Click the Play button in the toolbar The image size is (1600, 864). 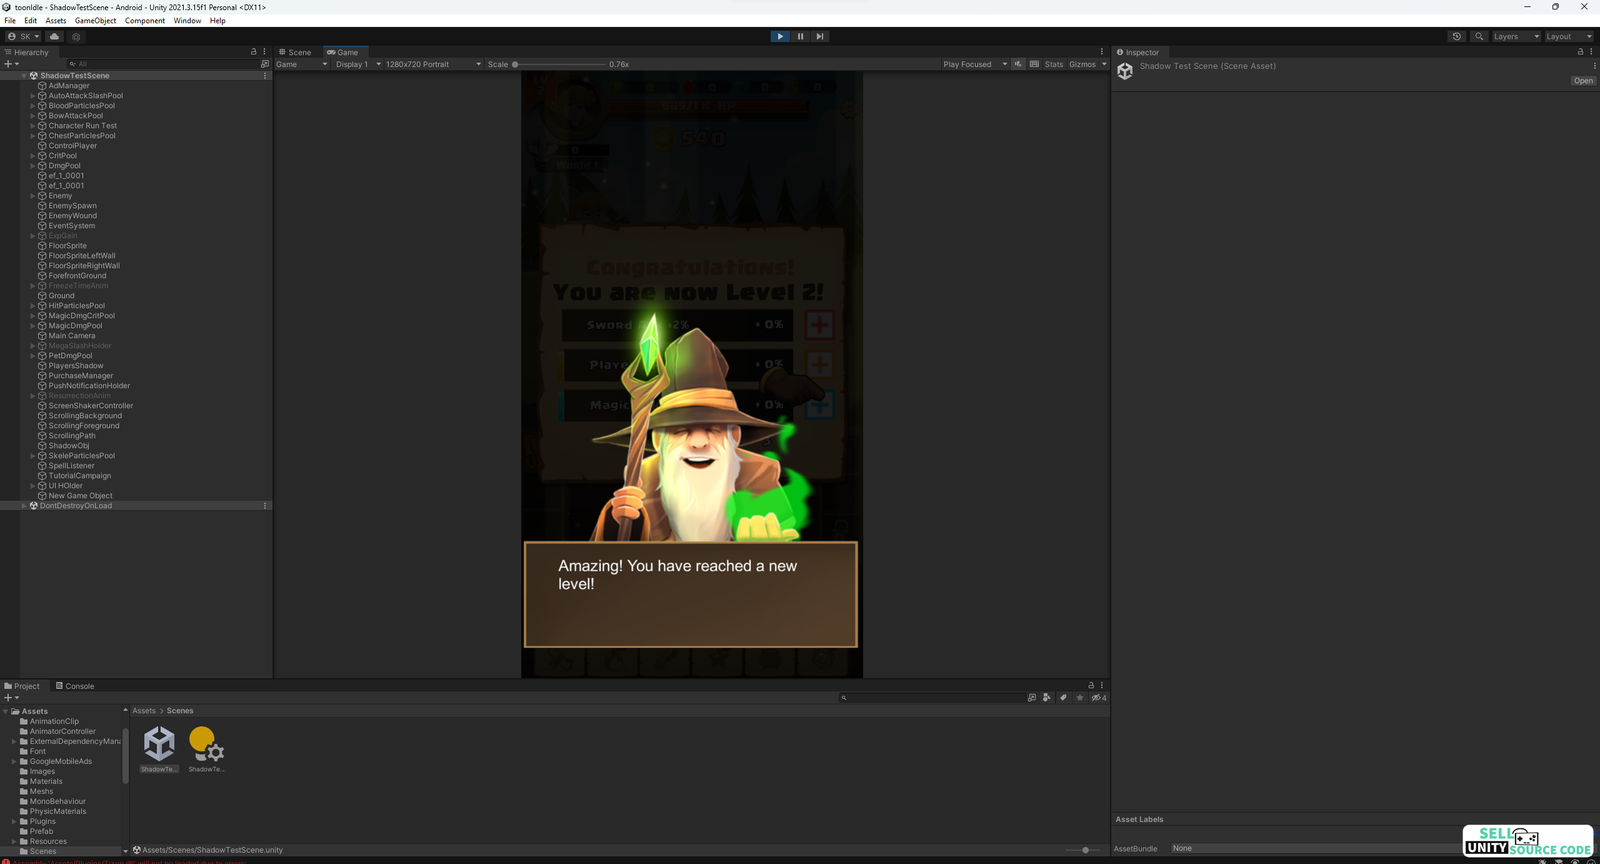pyautogui.click(x=780, y=36)
